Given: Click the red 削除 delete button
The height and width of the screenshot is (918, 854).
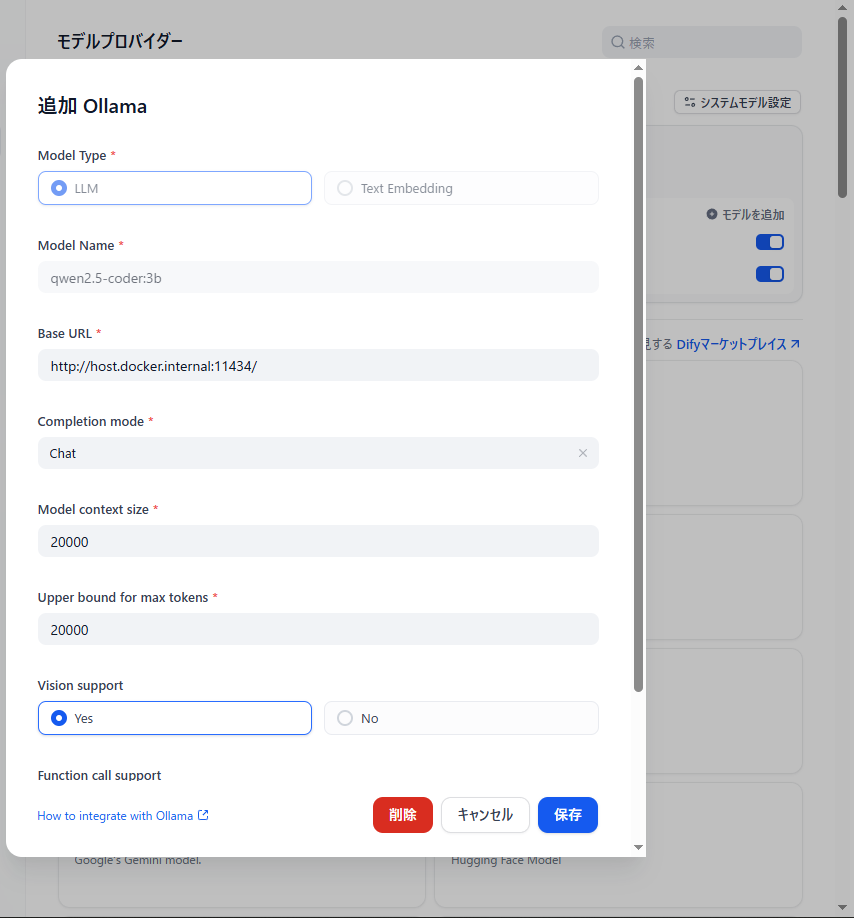Looking at the screenshot, I should pos(403,814).
